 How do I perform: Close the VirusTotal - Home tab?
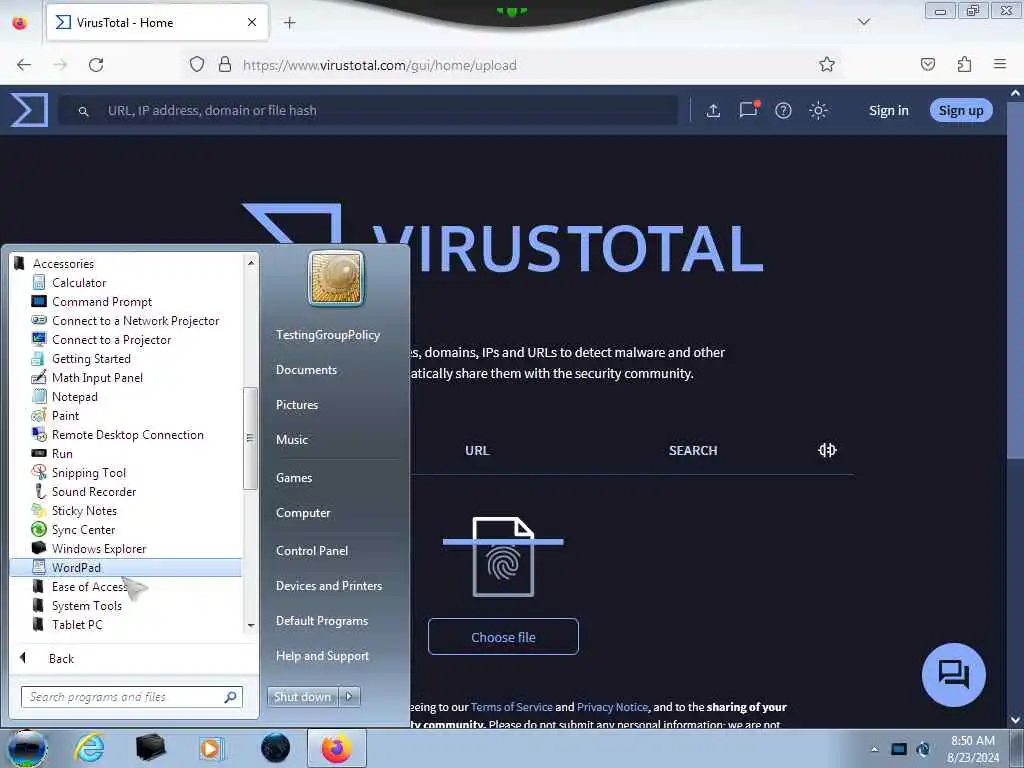click(x=251, y=22)
